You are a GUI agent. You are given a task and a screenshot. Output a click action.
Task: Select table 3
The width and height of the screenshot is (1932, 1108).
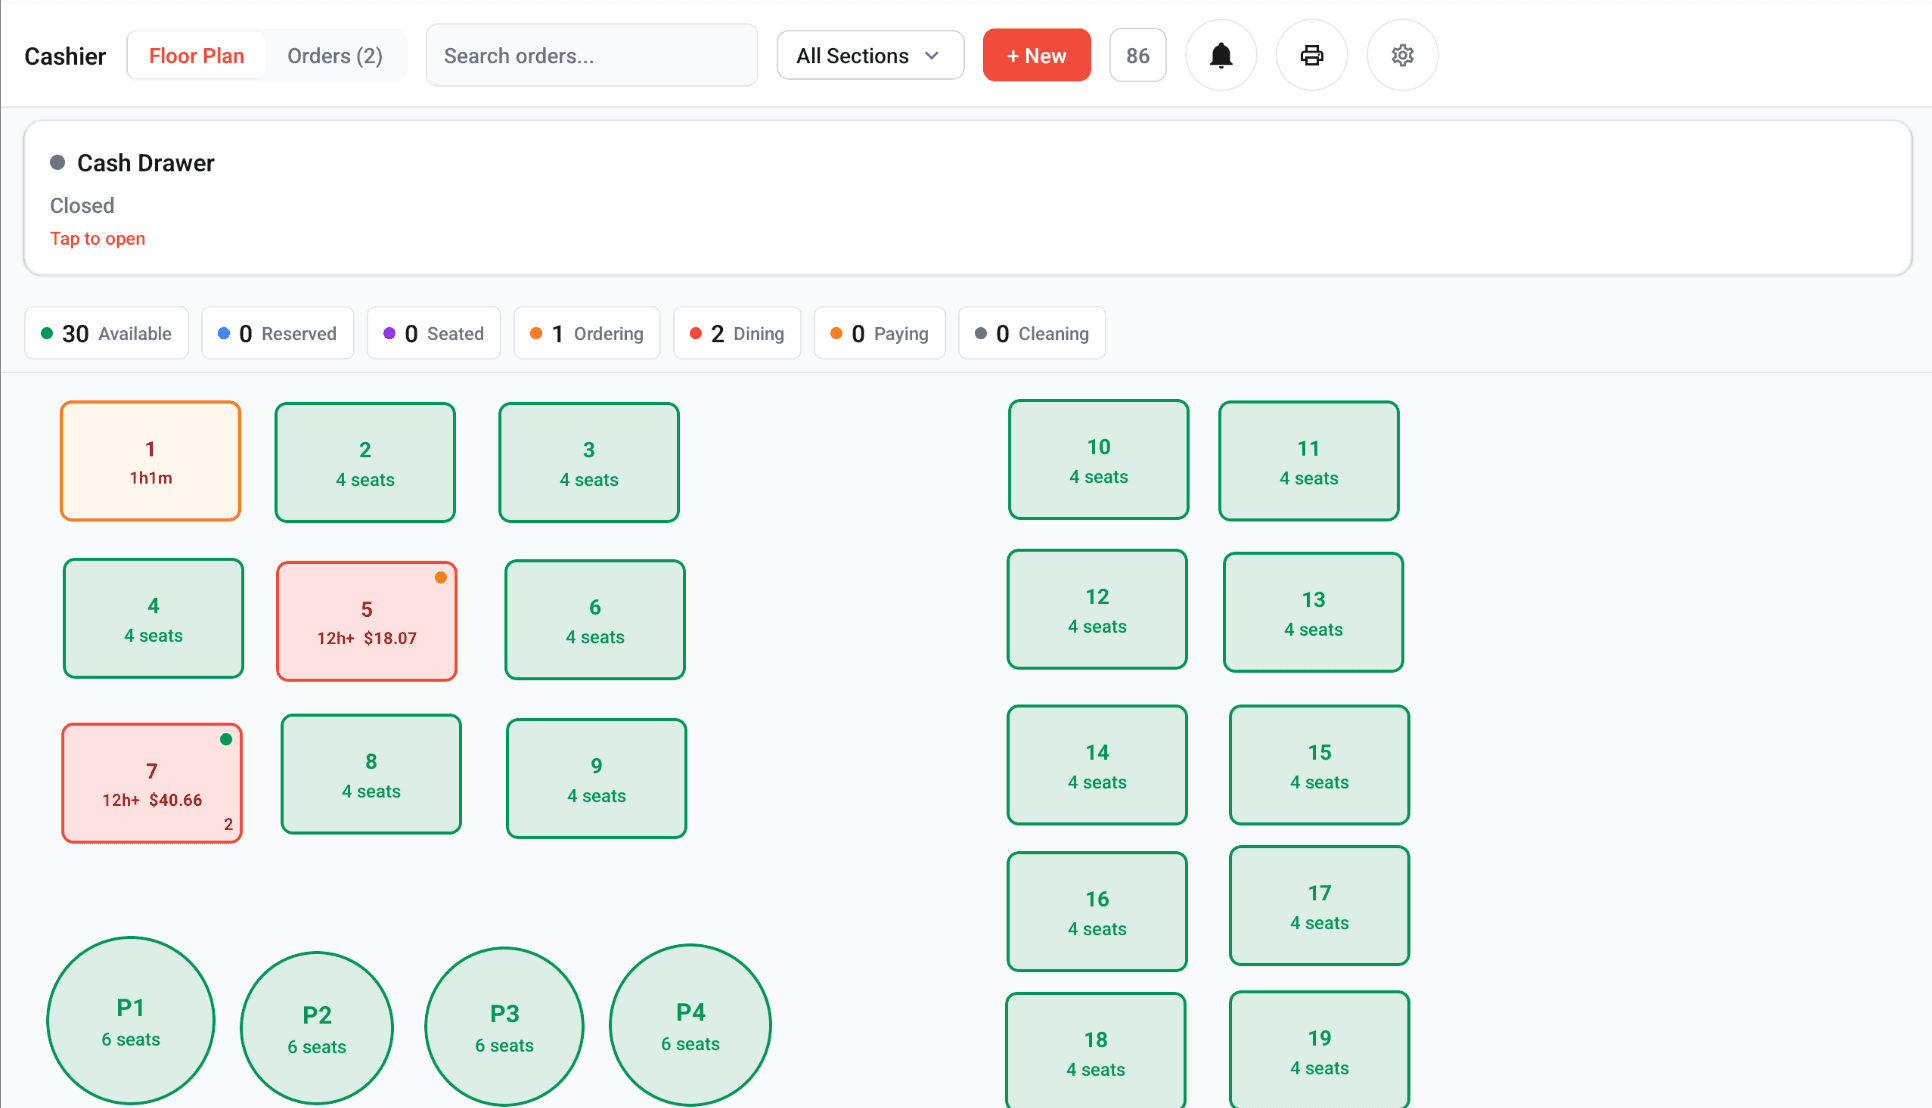[589, 463]
